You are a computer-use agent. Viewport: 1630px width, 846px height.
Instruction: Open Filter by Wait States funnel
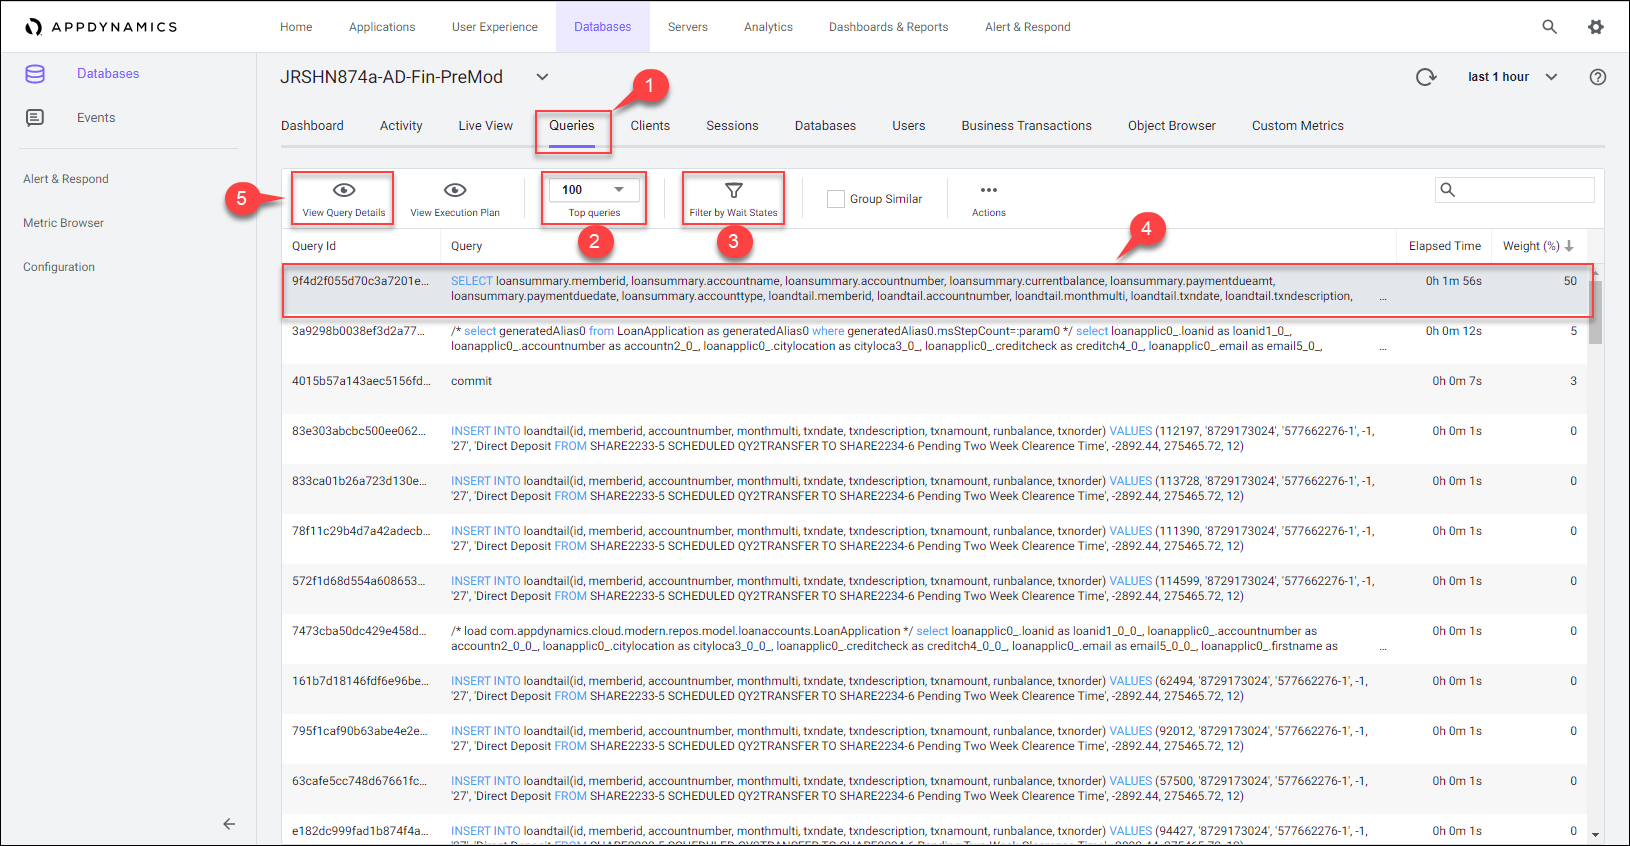point(733,191)
